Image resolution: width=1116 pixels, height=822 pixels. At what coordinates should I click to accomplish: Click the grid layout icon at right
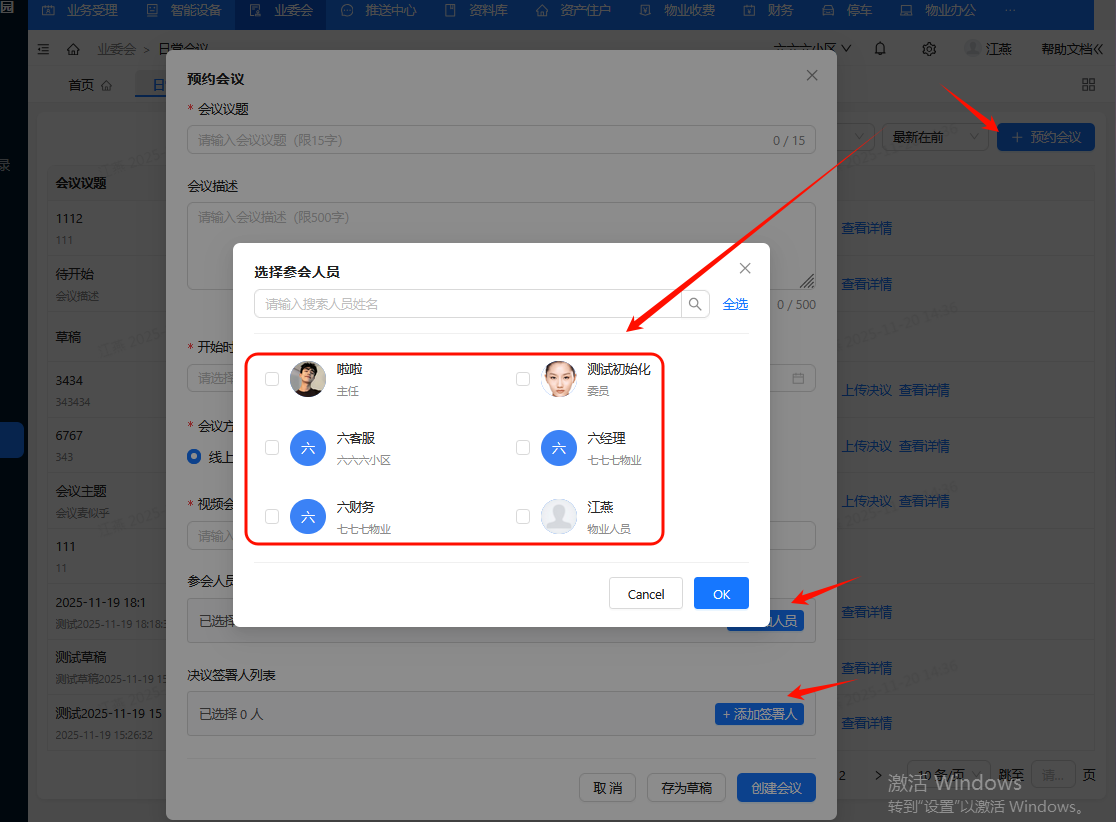click(x=1088, y=85)
